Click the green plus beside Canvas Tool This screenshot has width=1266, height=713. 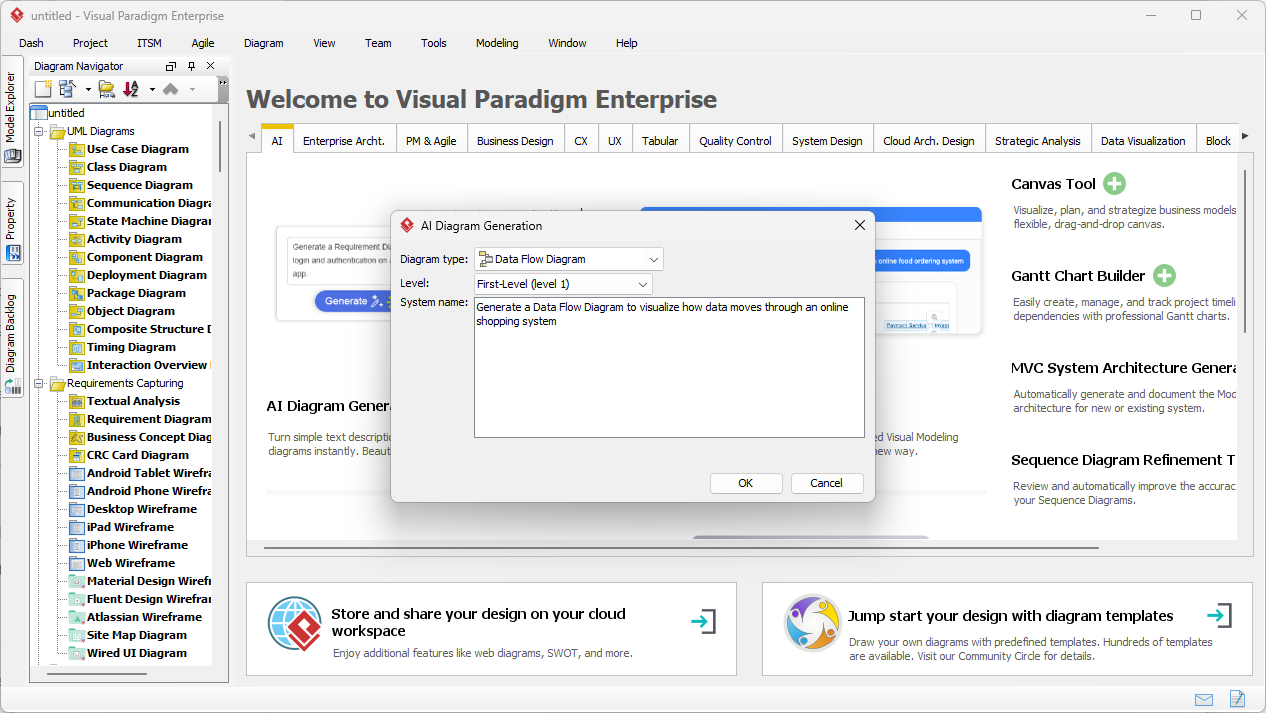coord(1114,184)
